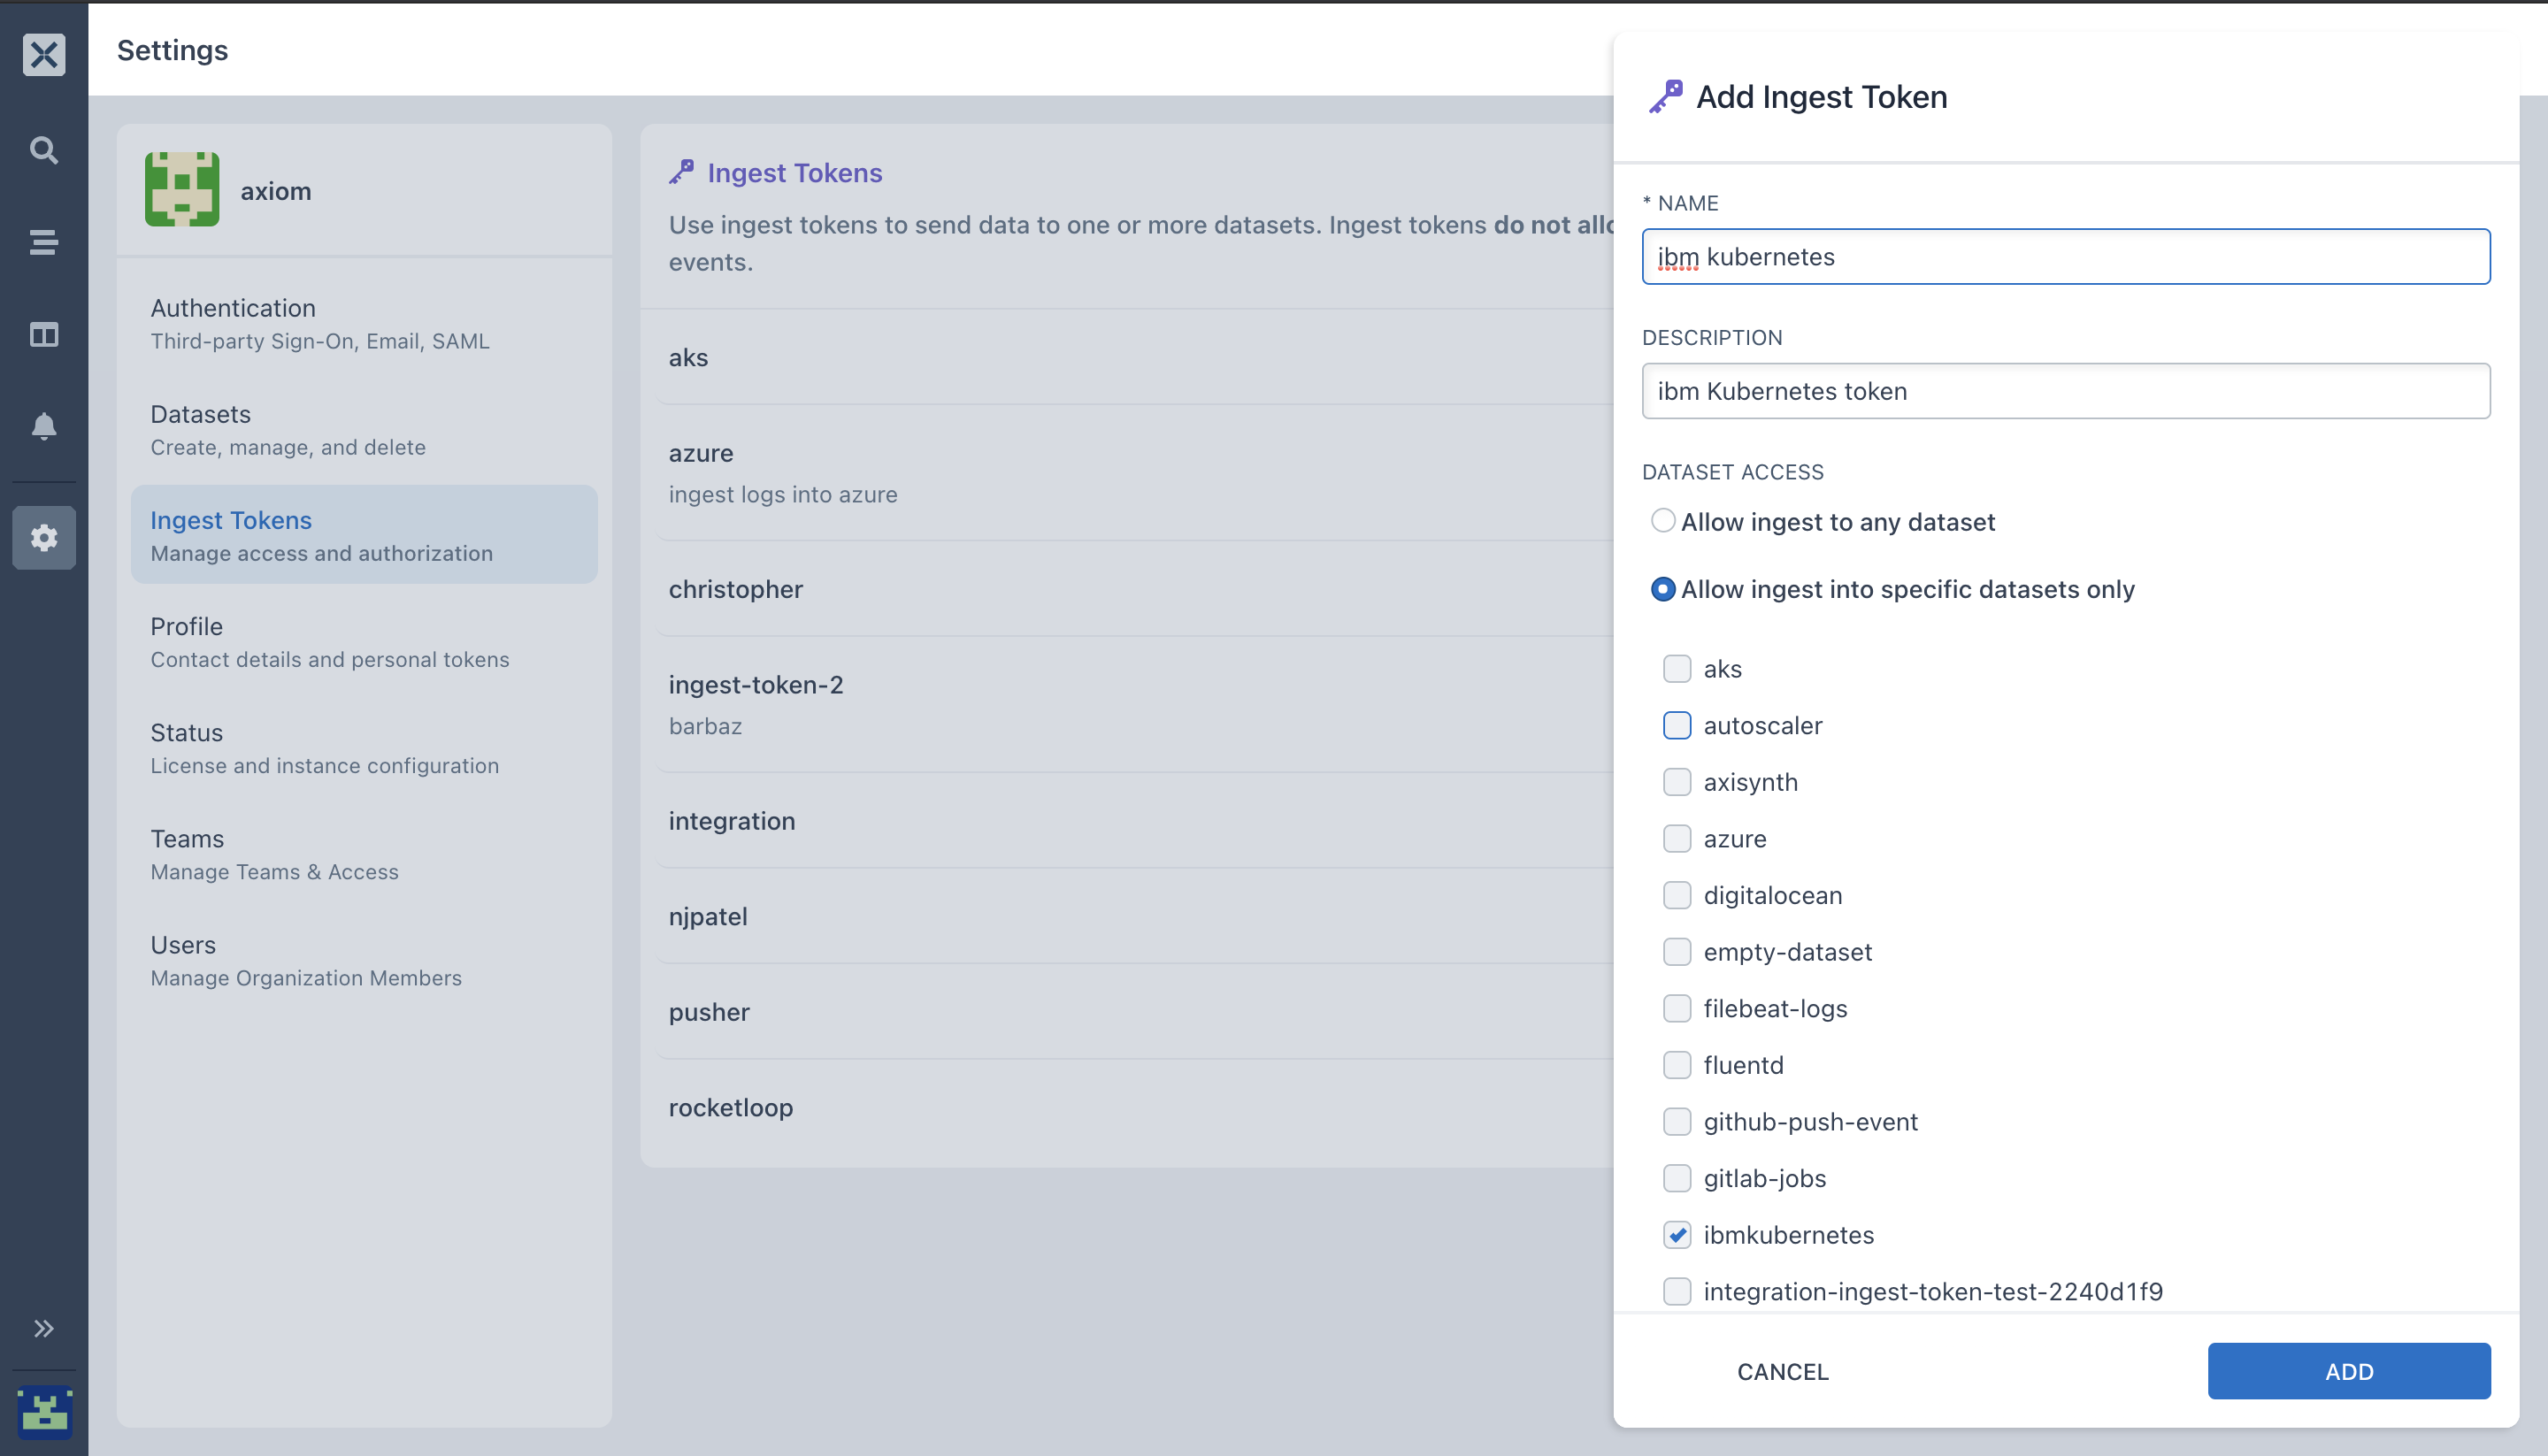The image size is (2548, 1456).
Task: Enable the github-push-event checkbox
Action: tap(1677, 1122)
